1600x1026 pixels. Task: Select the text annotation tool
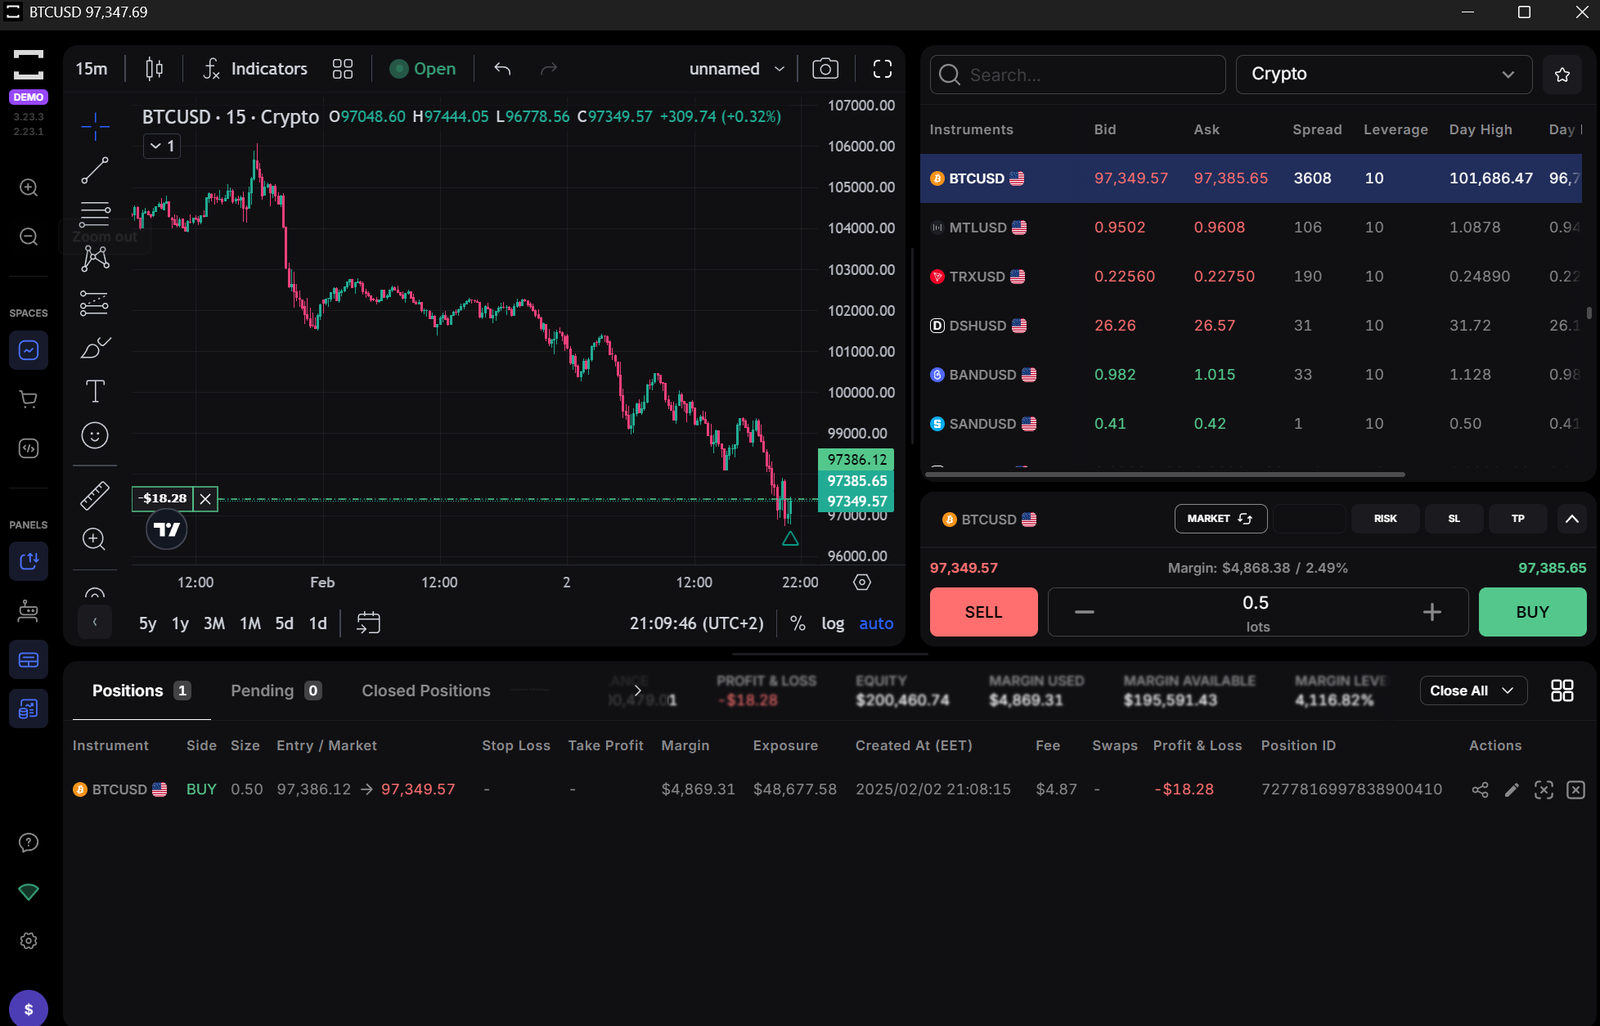95,391
